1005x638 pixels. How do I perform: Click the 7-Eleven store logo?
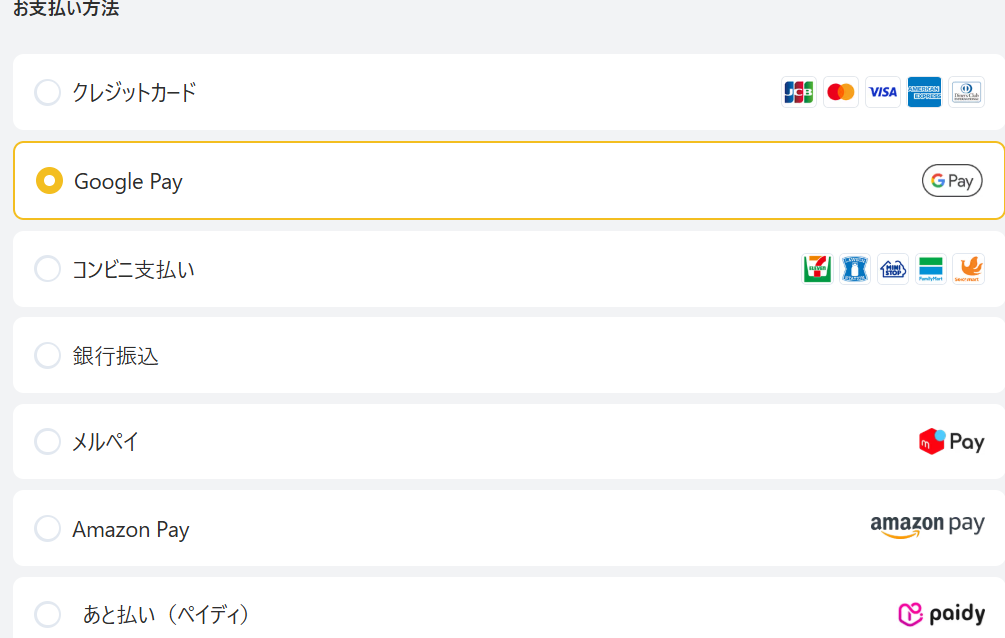(x=818, y=269)
